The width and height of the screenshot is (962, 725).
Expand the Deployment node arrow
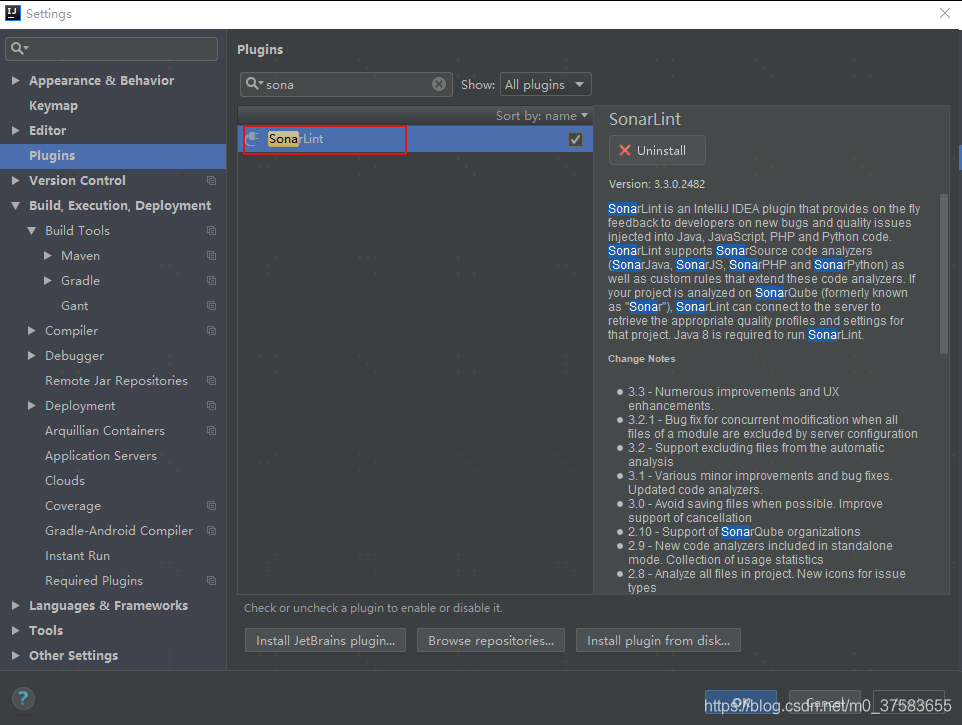[x=31, y=405]
